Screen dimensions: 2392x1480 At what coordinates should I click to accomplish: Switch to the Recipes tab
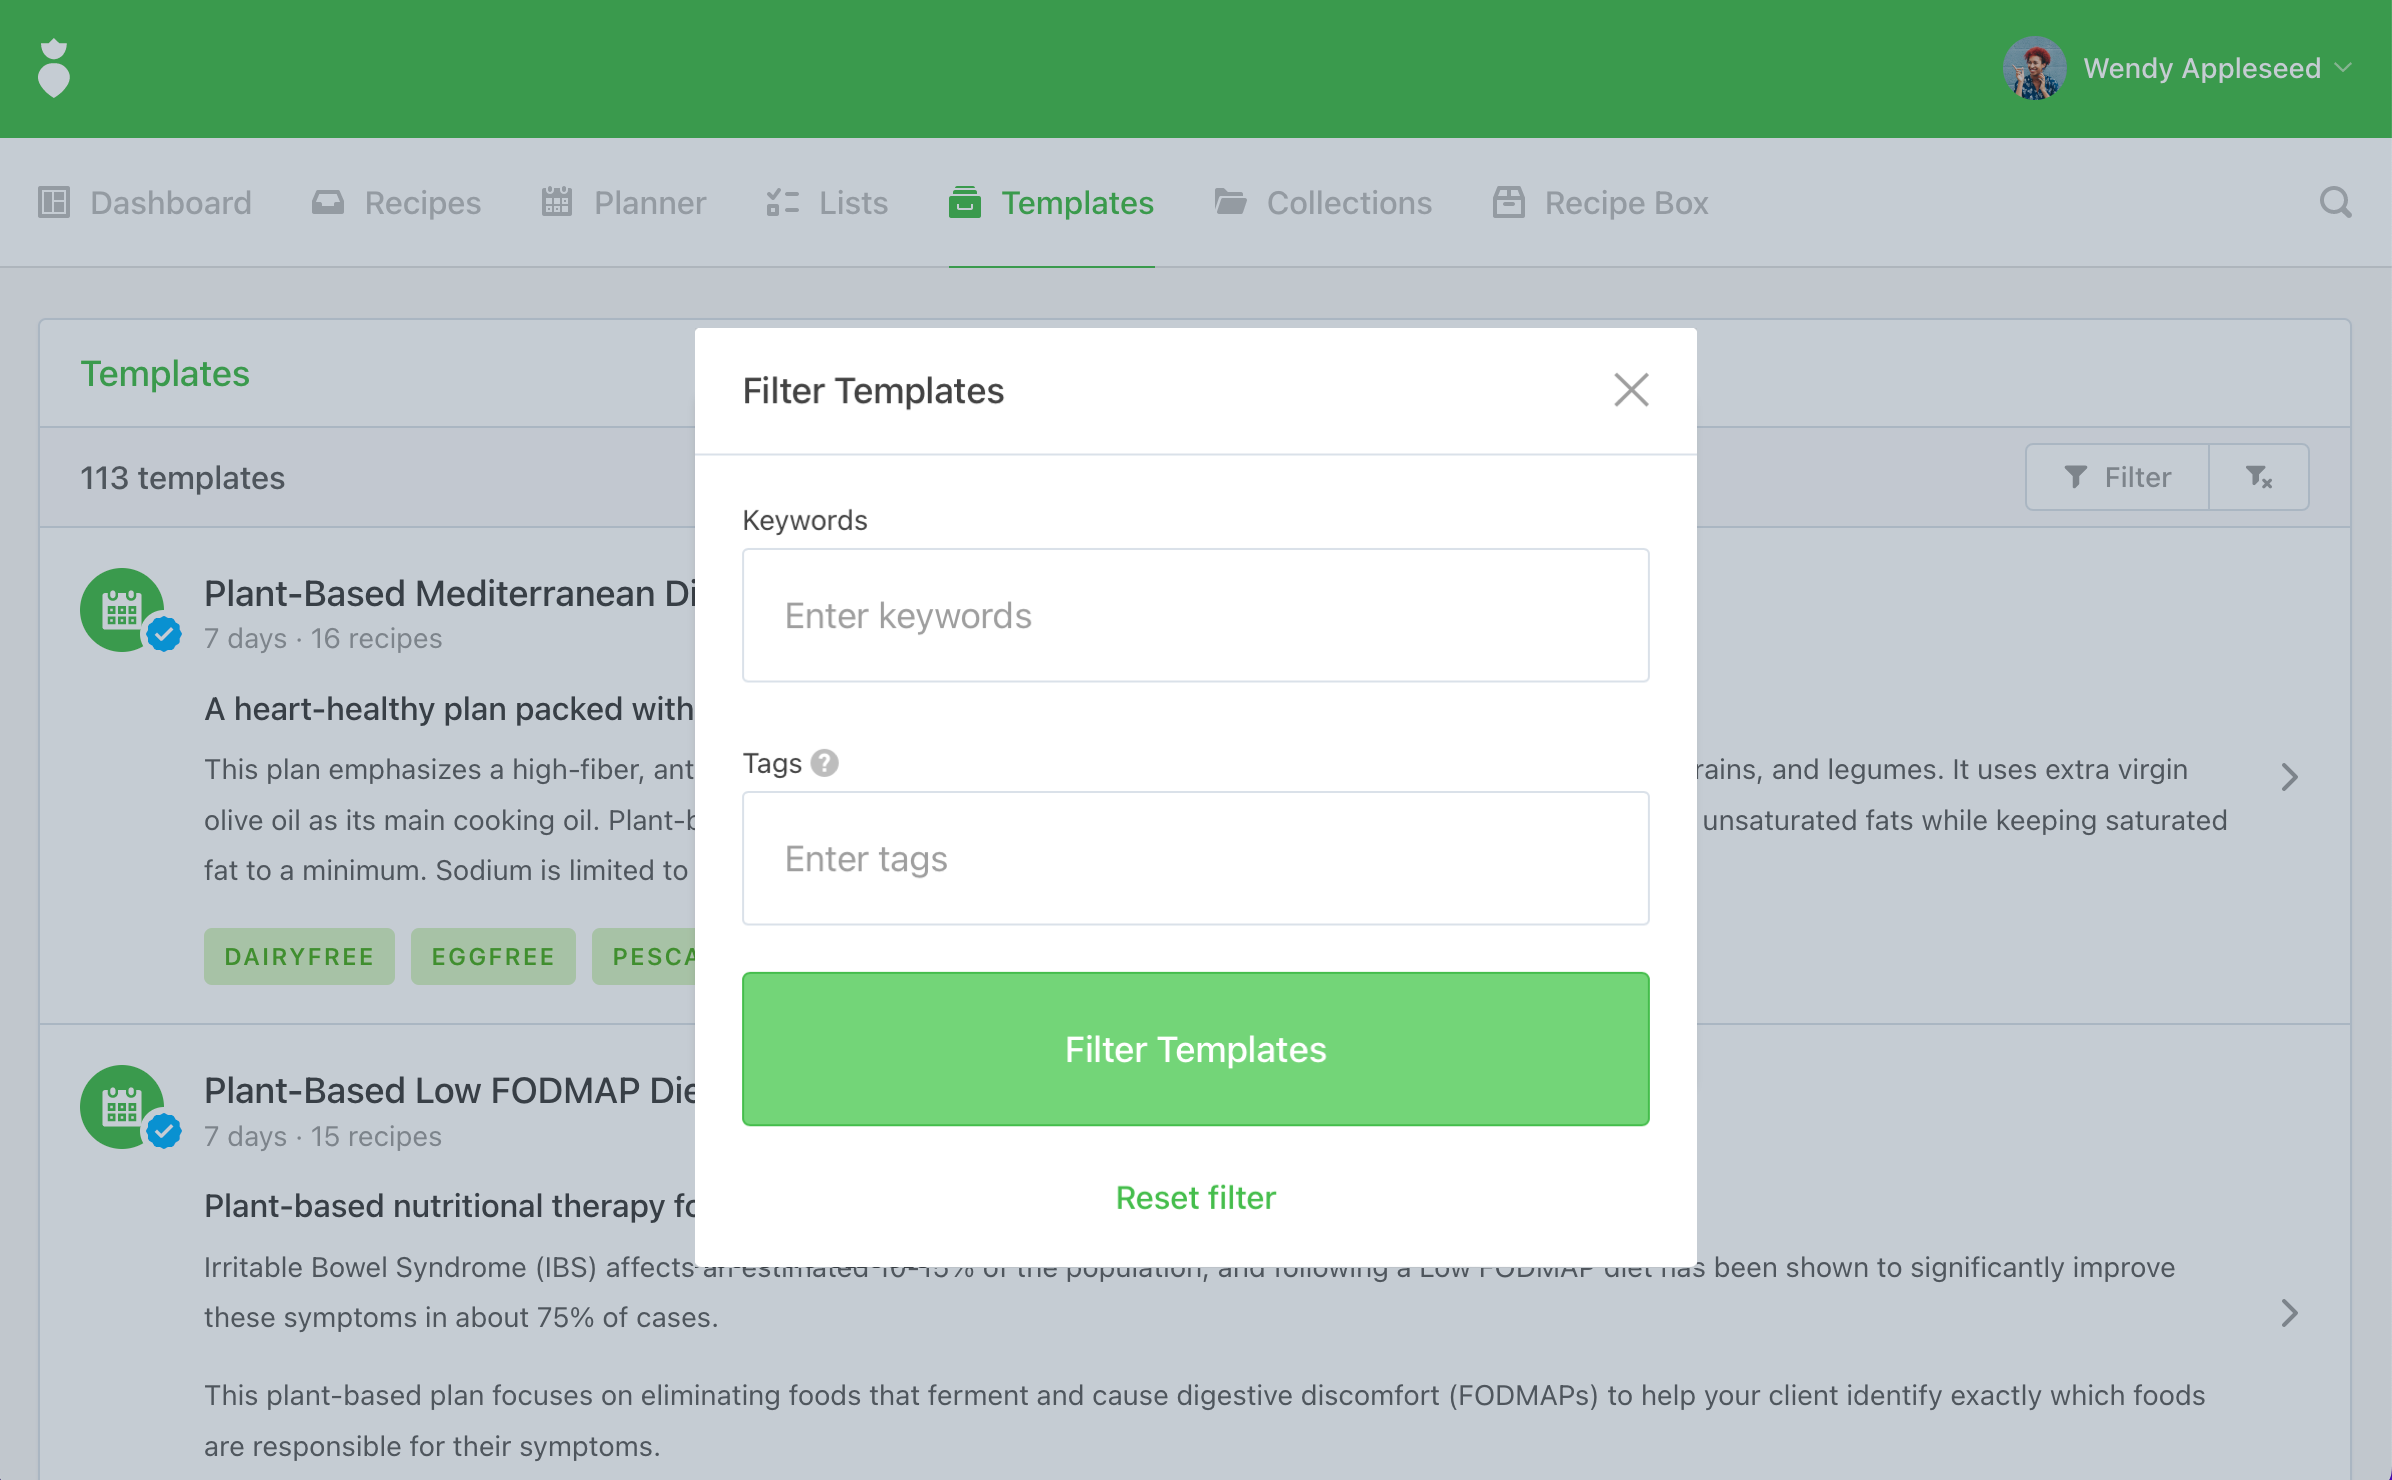397,203
